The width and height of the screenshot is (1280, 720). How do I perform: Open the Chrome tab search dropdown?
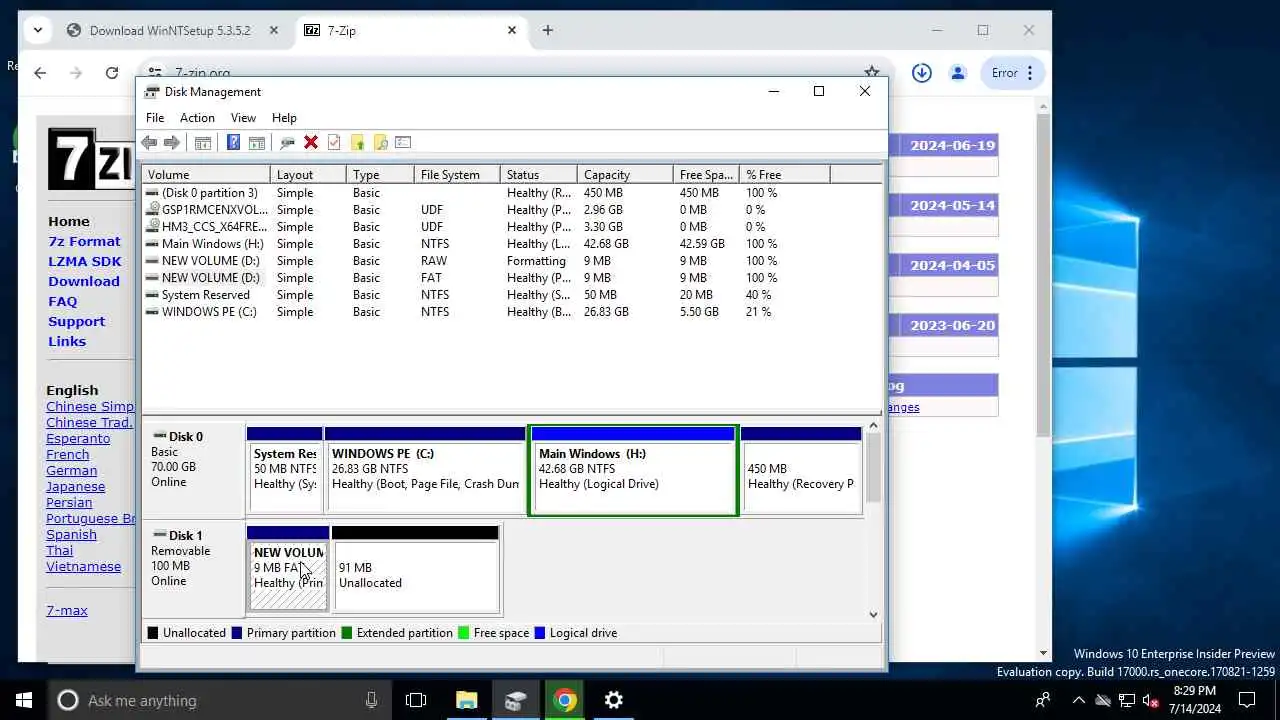pos(37,30)
